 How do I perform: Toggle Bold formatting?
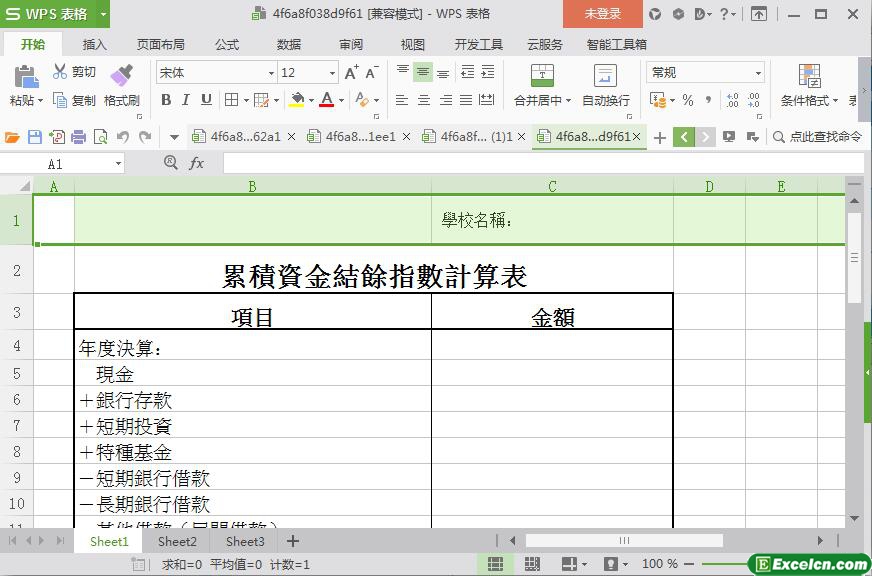coord(166,100)
